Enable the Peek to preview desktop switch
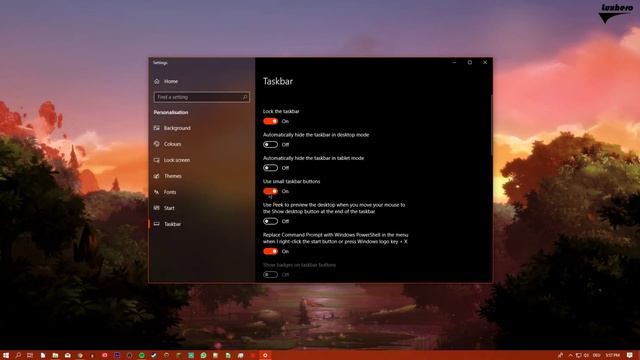This screenshot has width=640, height=360. [x=270, y=221]
